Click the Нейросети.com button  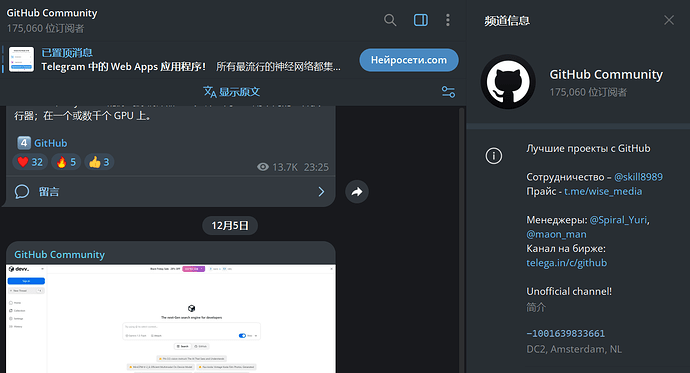pos(409,60)
